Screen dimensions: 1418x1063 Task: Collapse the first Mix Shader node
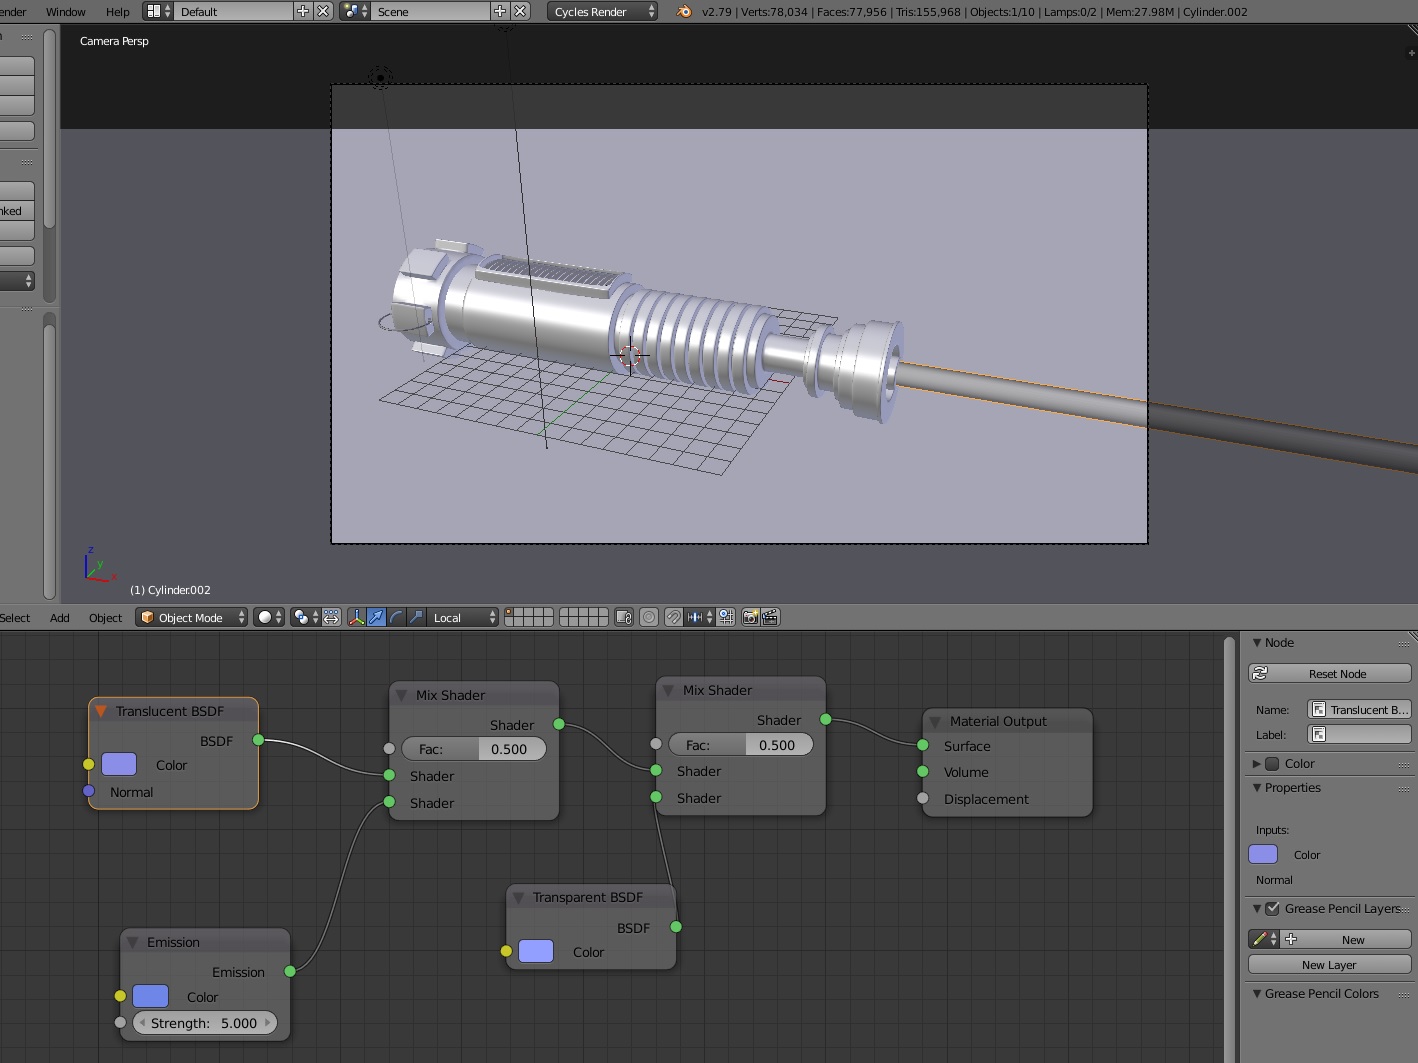click(x=402, y=695)
